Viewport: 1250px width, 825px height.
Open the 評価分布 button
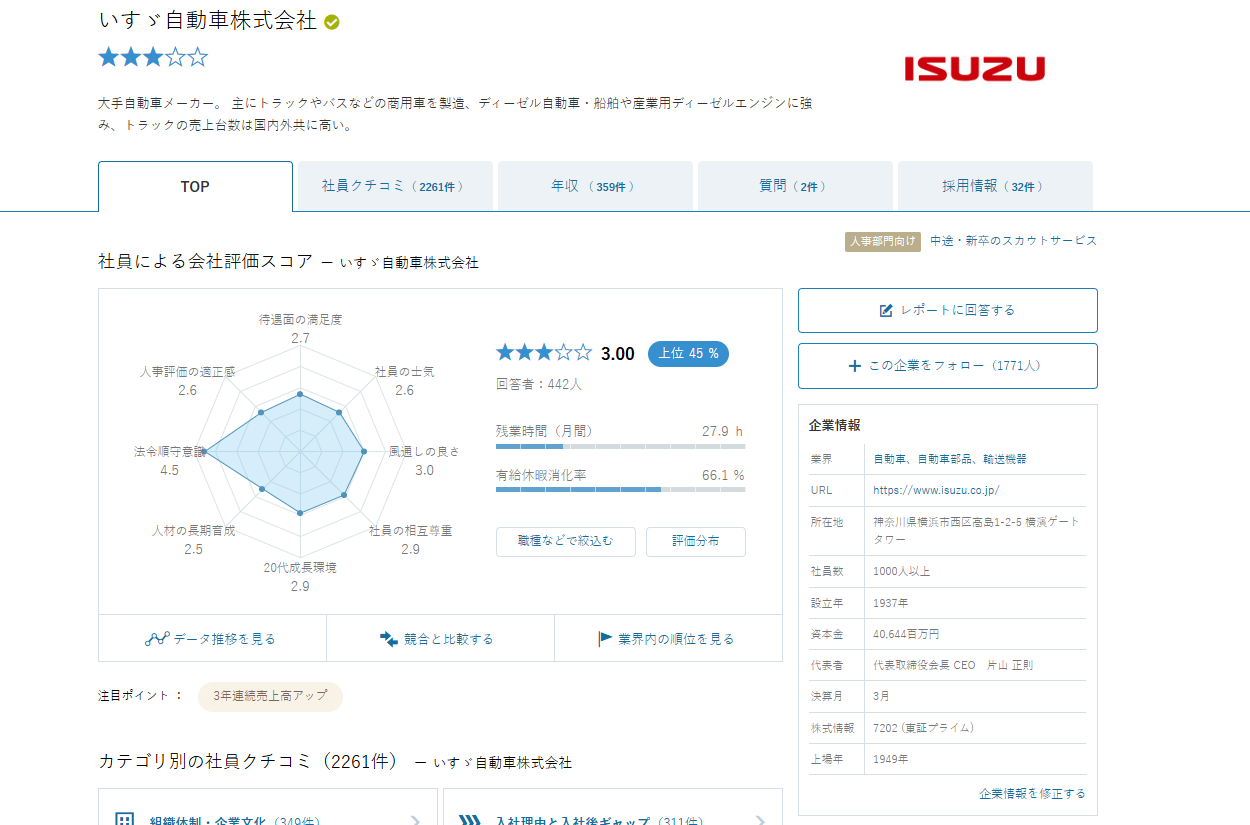click(x=696, y=542)
